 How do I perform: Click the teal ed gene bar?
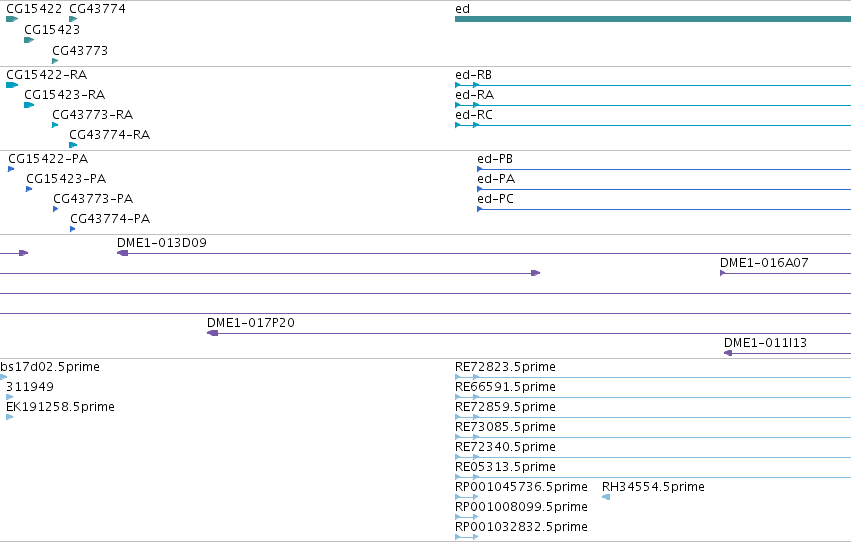click(x=653, y=19)
